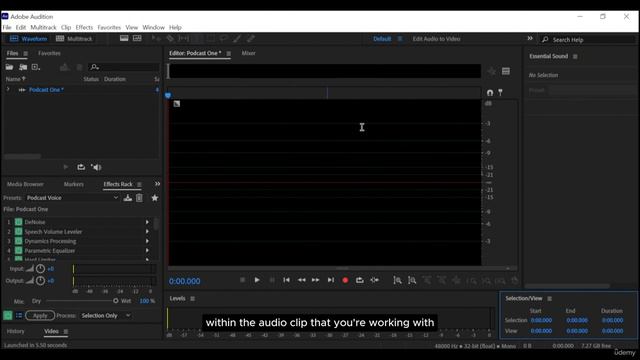
Task: Open the Multitrack menu
Action: tap(43, 27)
